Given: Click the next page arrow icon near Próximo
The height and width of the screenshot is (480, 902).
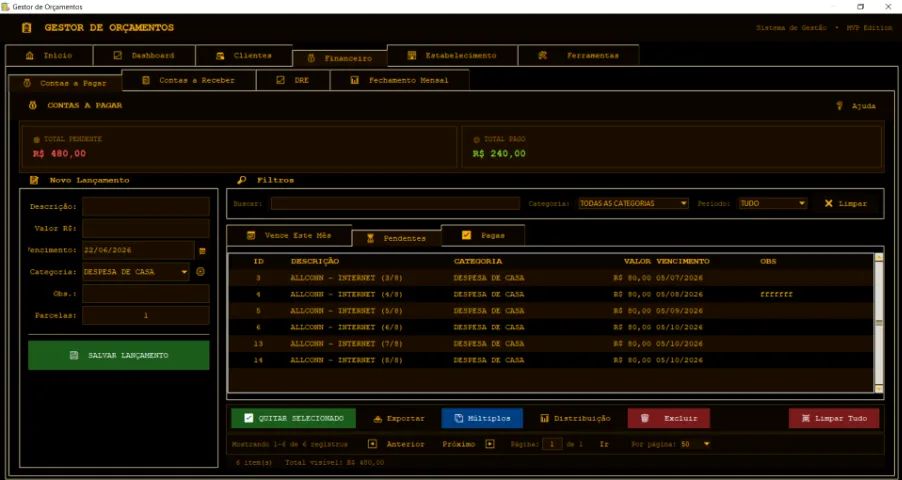Looking at the screenshot, I should (490, 444).
